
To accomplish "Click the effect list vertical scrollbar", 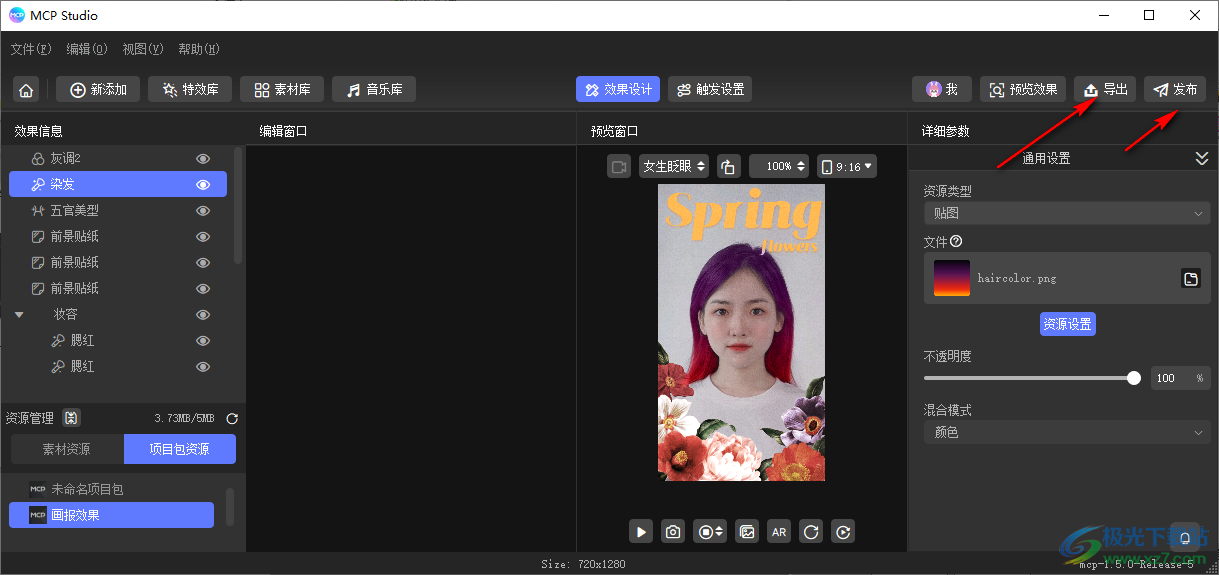I will pos(238,205).
